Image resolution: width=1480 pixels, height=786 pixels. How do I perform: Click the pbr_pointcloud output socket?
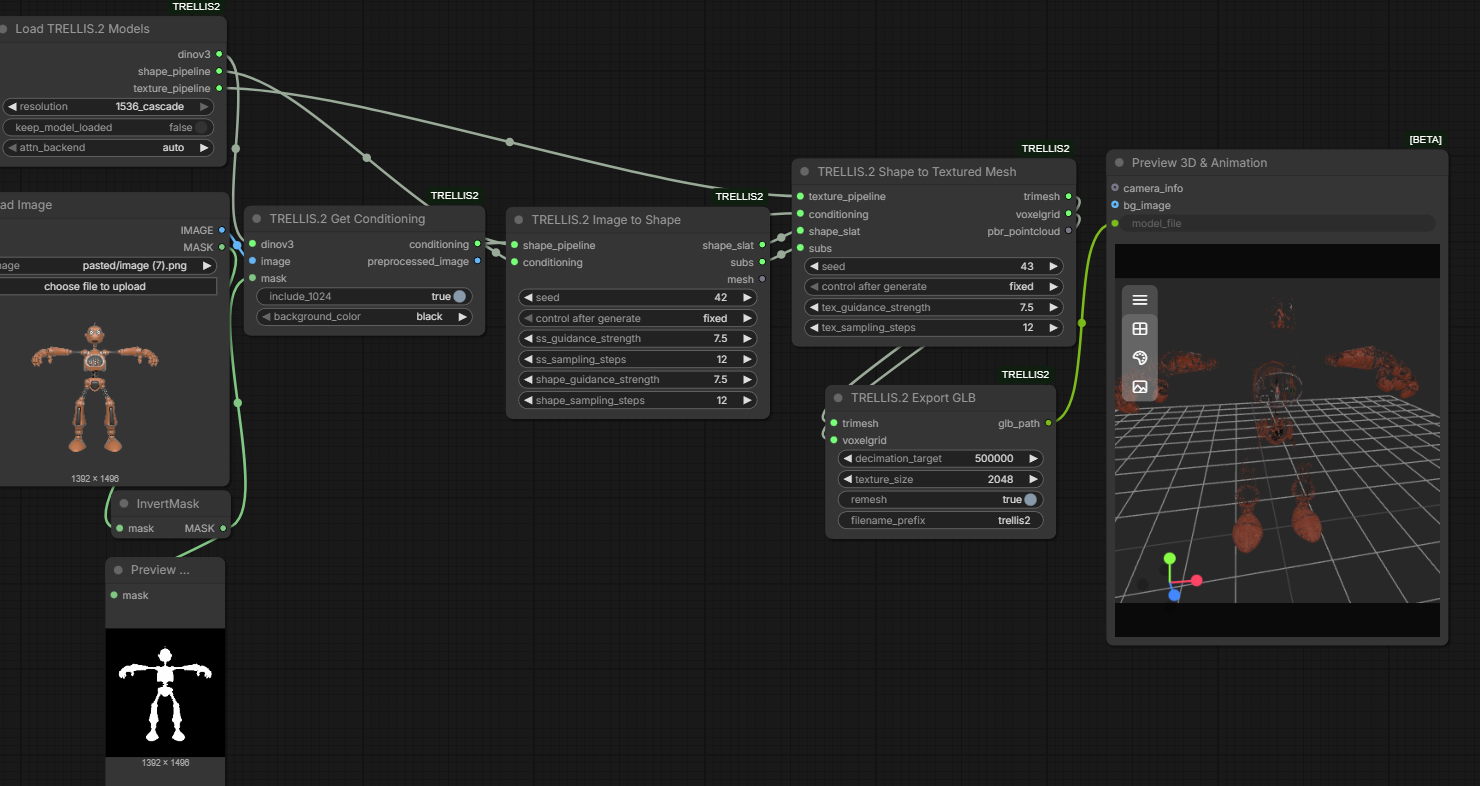(1069, 231)
